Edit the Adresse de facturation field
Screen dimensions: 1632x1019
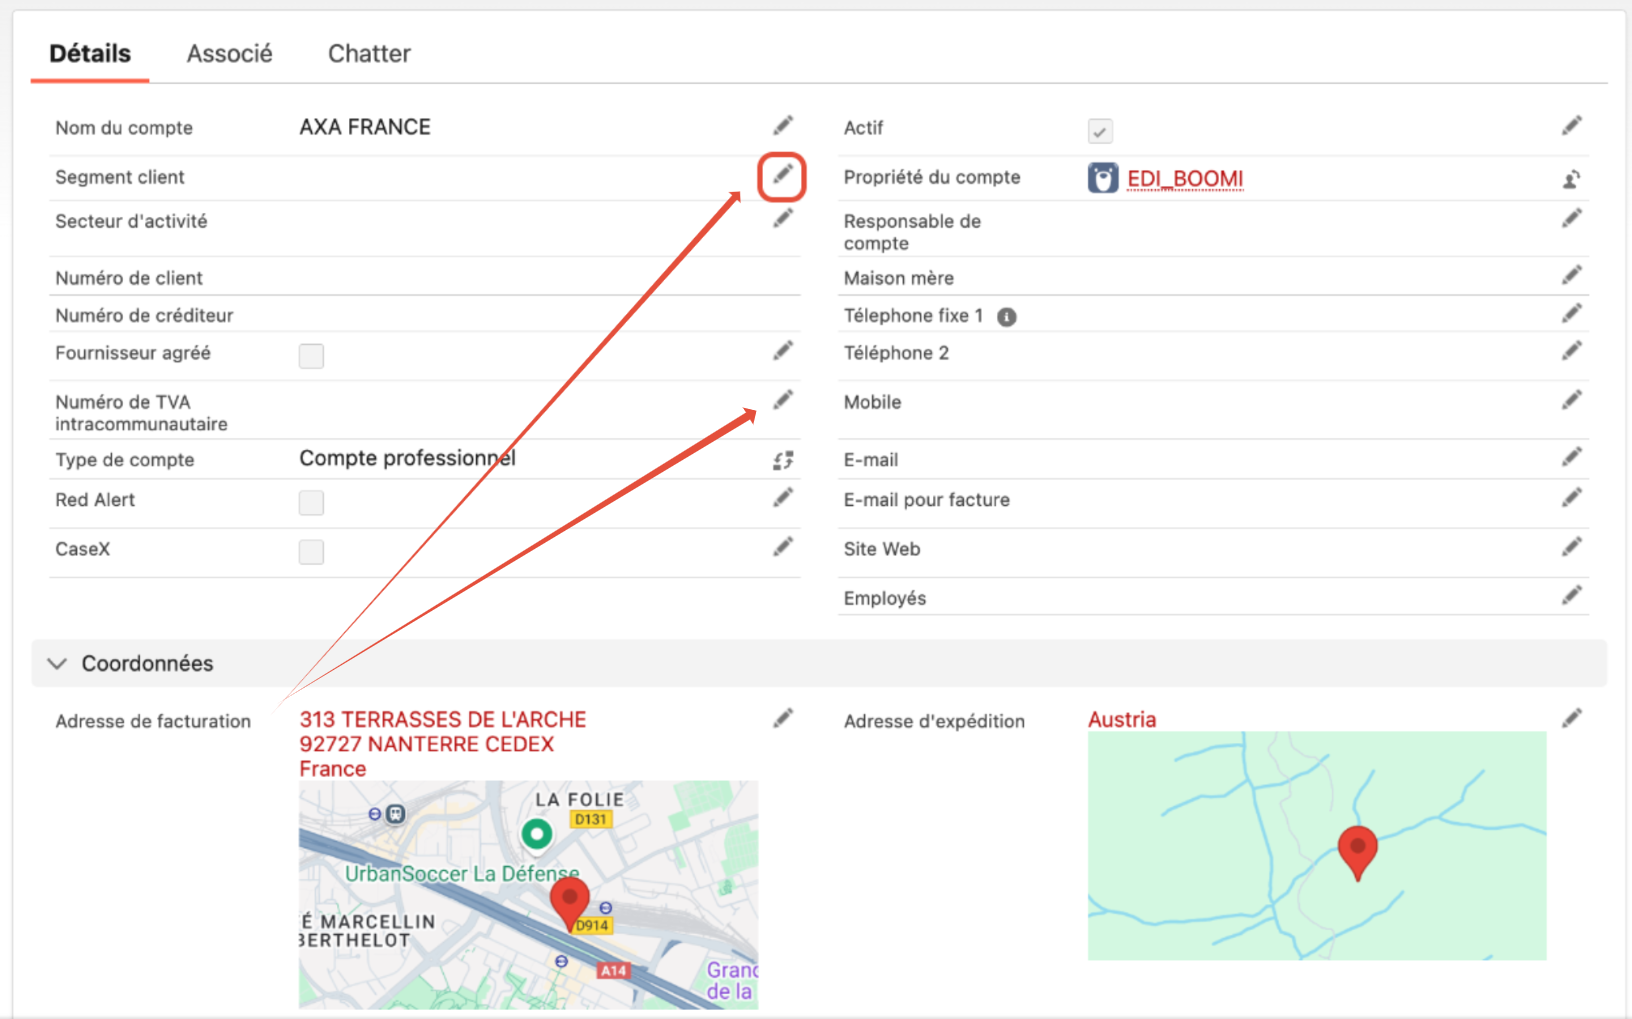pyautogui.click(x=783, y=718)
